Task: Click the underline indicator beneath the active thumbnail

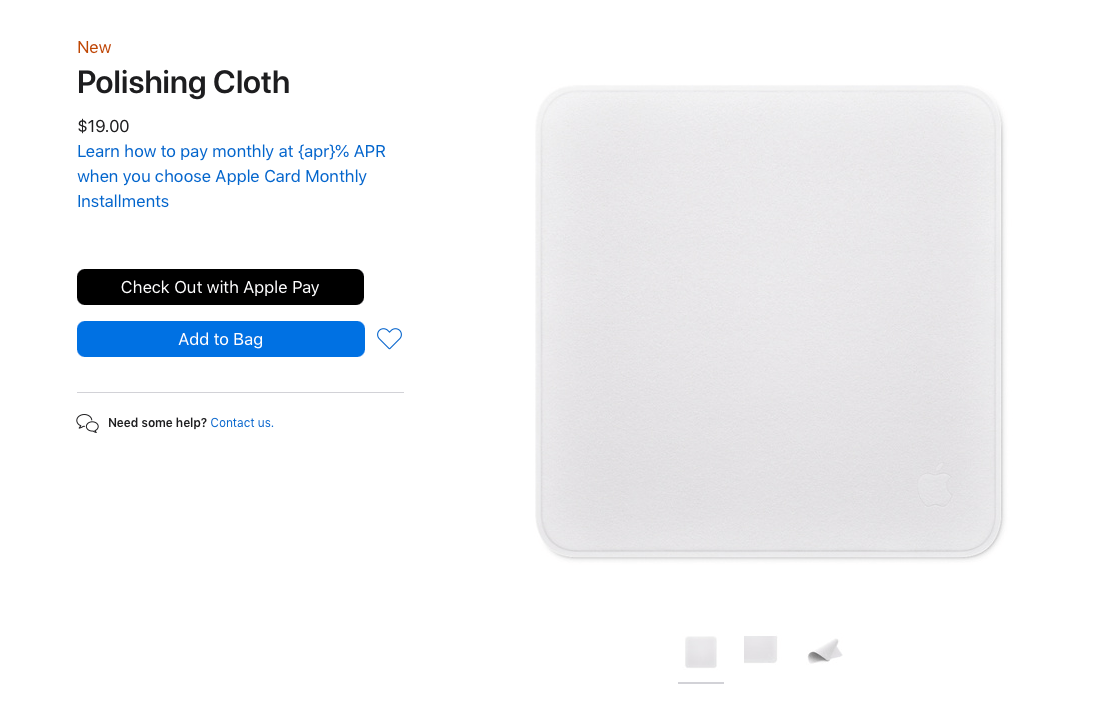Action: pyautogui.click(x=700, y=683)
